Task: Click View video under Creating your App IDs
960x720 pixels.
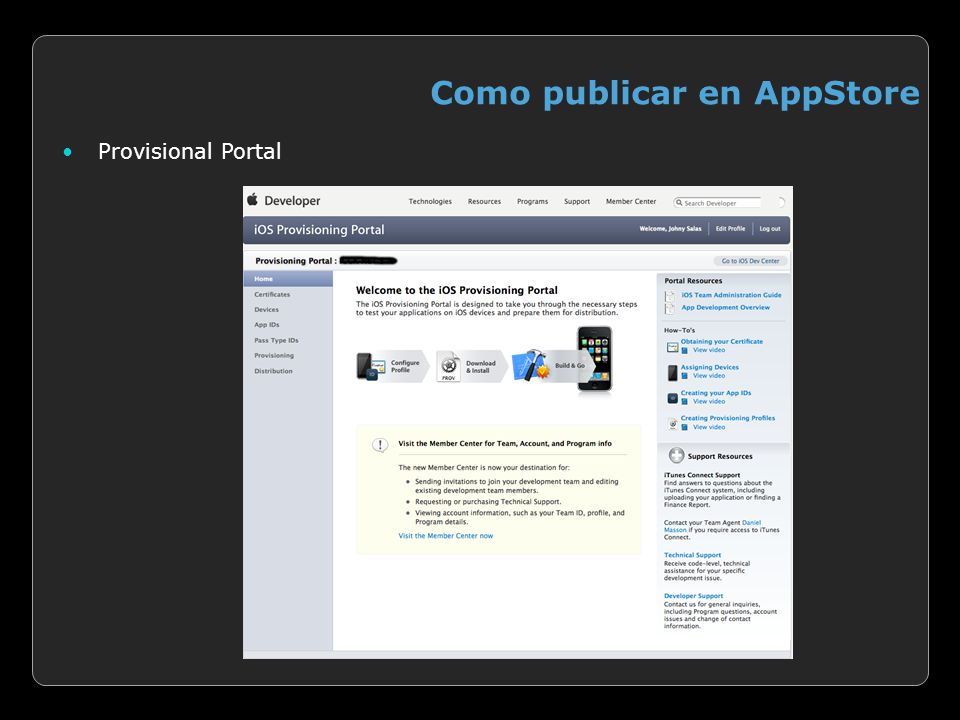Action: 709,402
